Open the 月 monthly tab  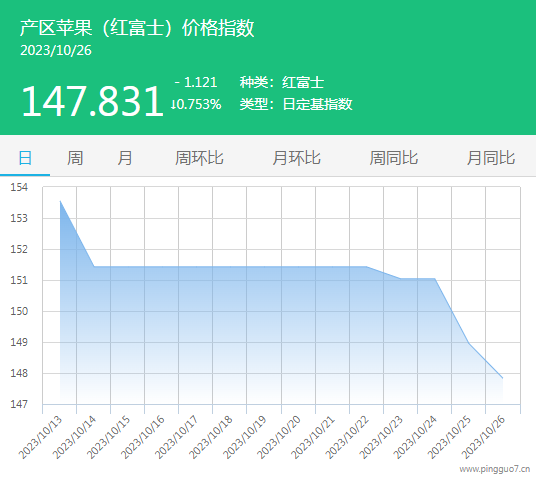[125, 158]
